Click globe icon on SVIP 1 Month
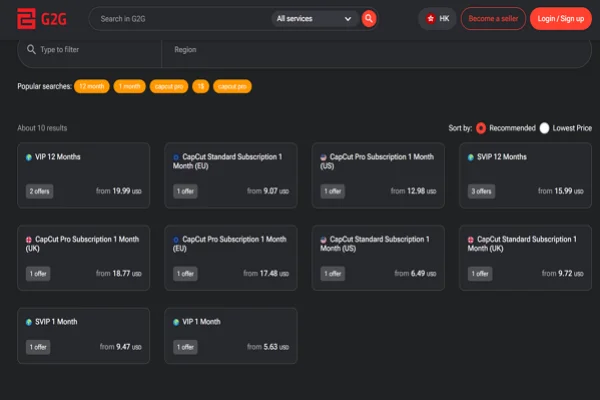Screen dimensions: 600x400 point(29,322)
